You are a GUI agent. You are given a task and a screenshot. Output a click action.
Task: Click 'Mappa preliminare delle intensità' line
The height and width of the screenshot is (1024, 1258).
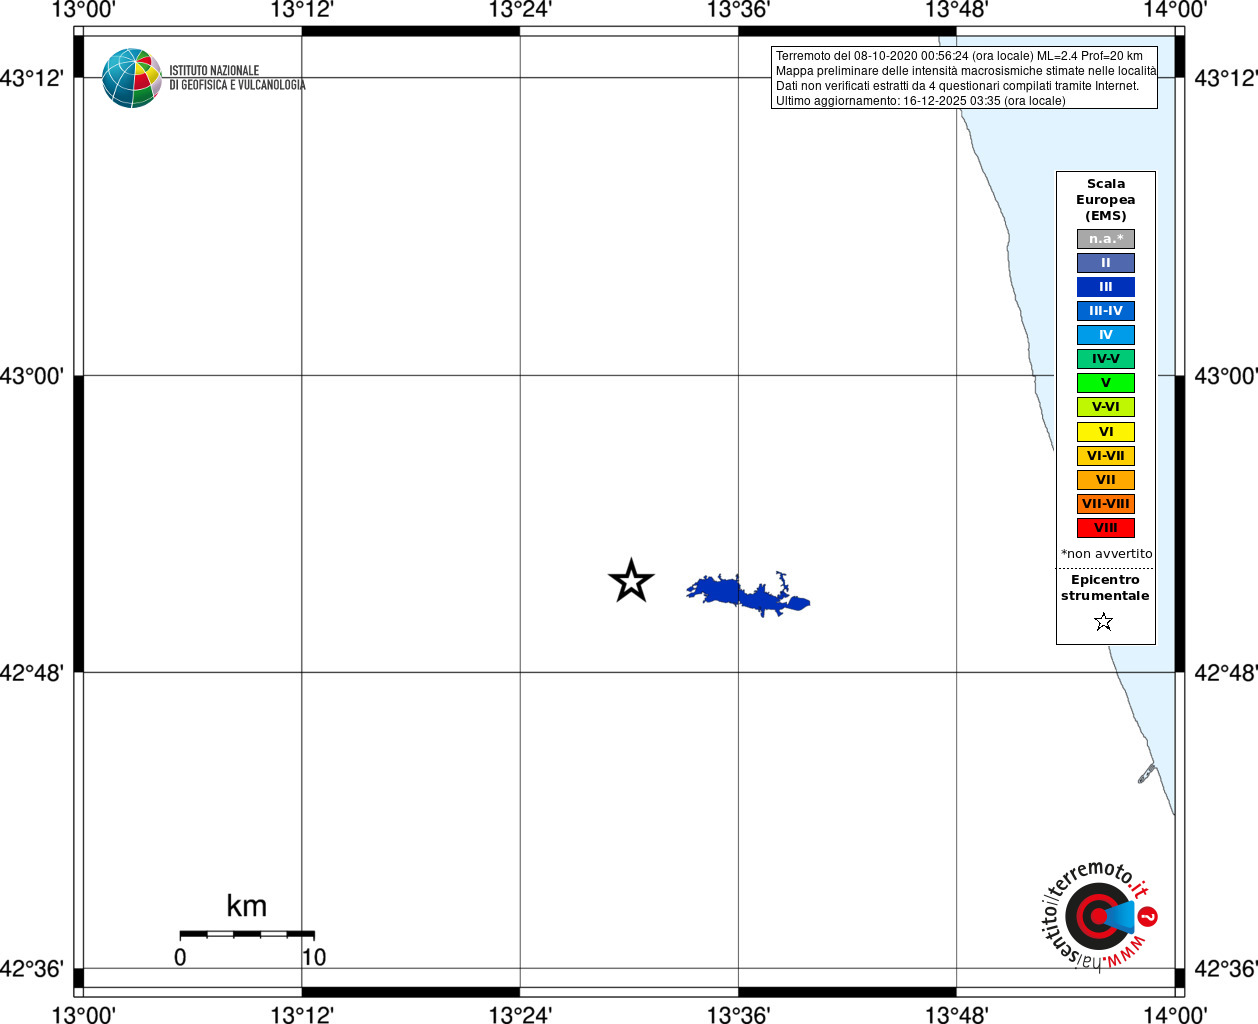(x=966, y=71)
